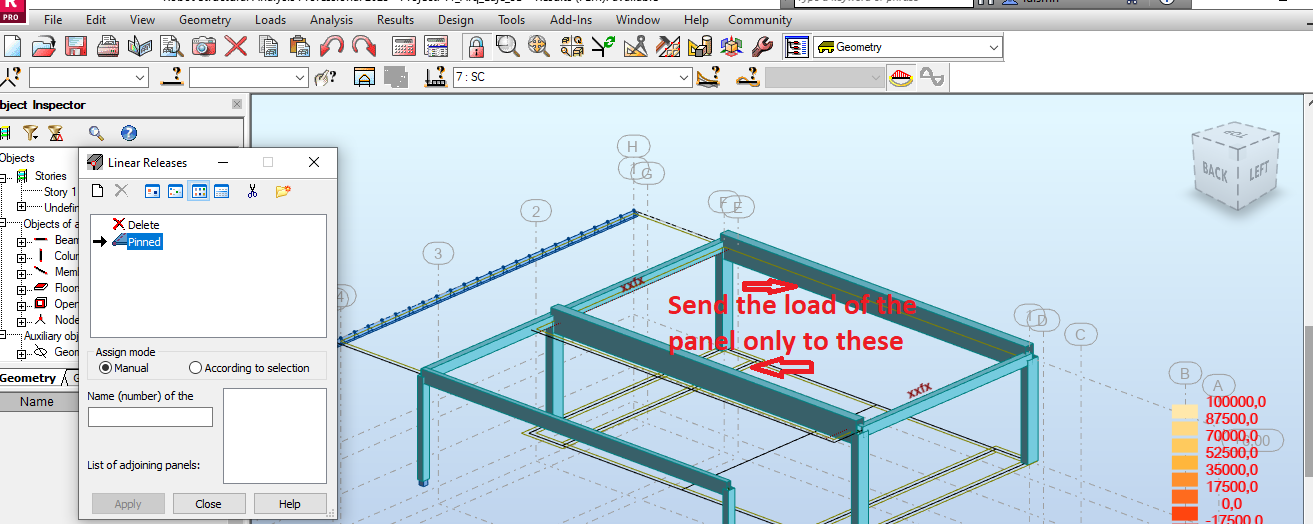Open preferences with the wrench icon
This screenshot has width=1313, height=524.
pyautogui.click(x=762, y=46)
